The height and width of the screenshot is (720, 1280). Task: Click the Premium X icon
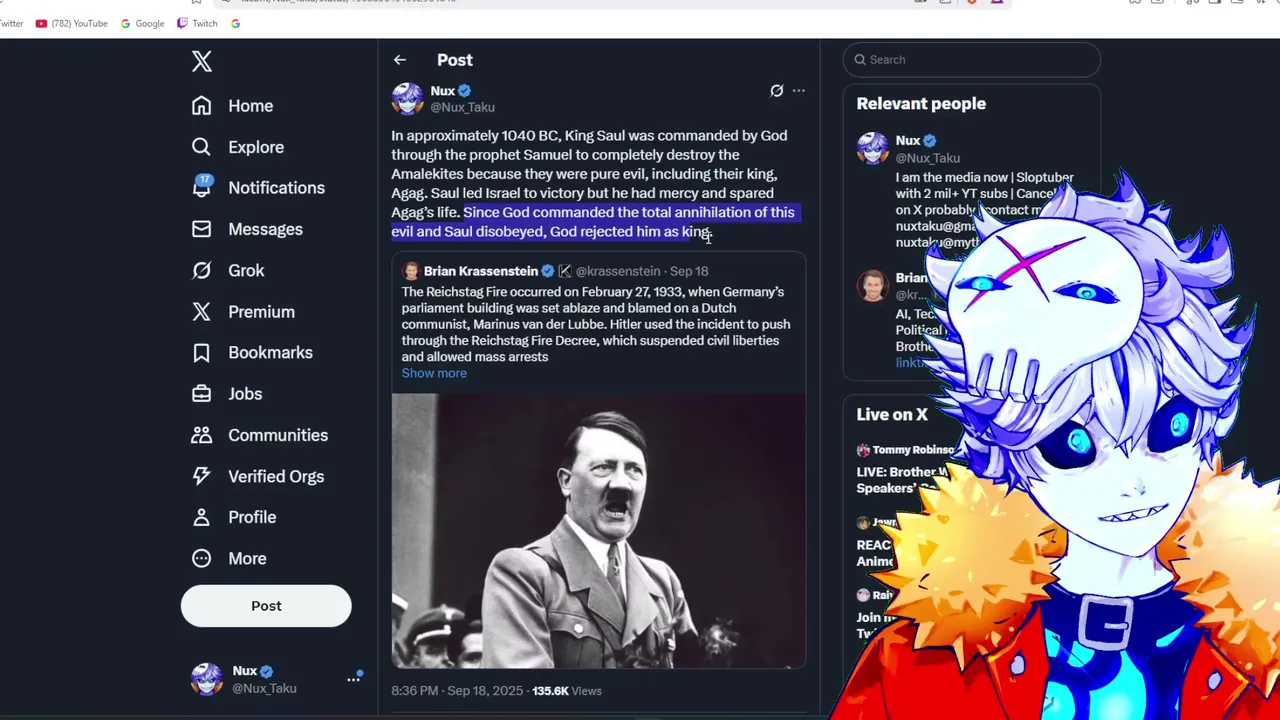coord(202,312)
